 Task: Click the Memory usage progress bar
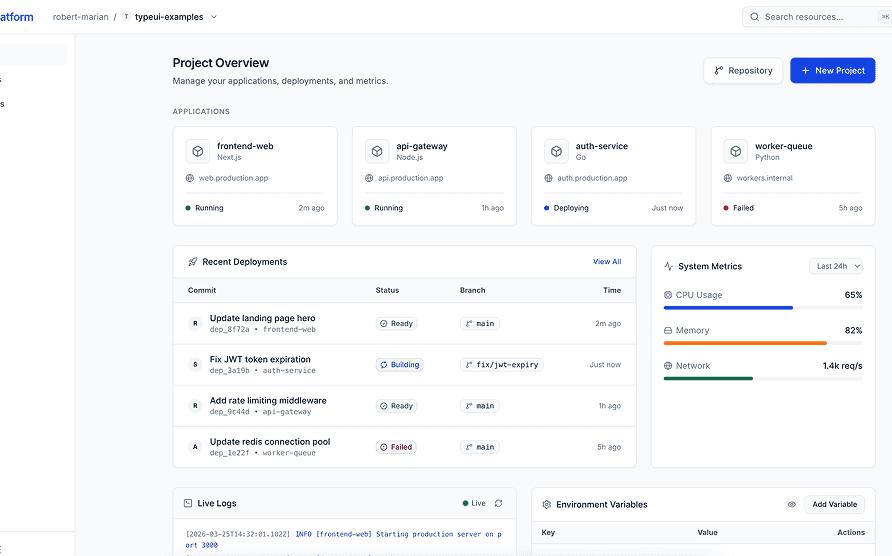tap(763, 343)
